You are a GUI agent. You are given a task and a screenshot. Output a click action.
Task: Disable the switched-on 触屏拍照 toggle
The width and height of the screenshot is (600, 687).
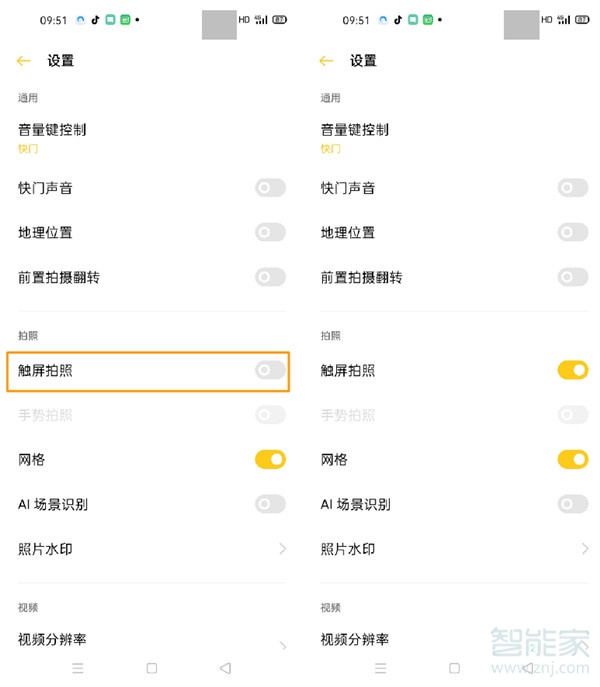pos(572,371)
